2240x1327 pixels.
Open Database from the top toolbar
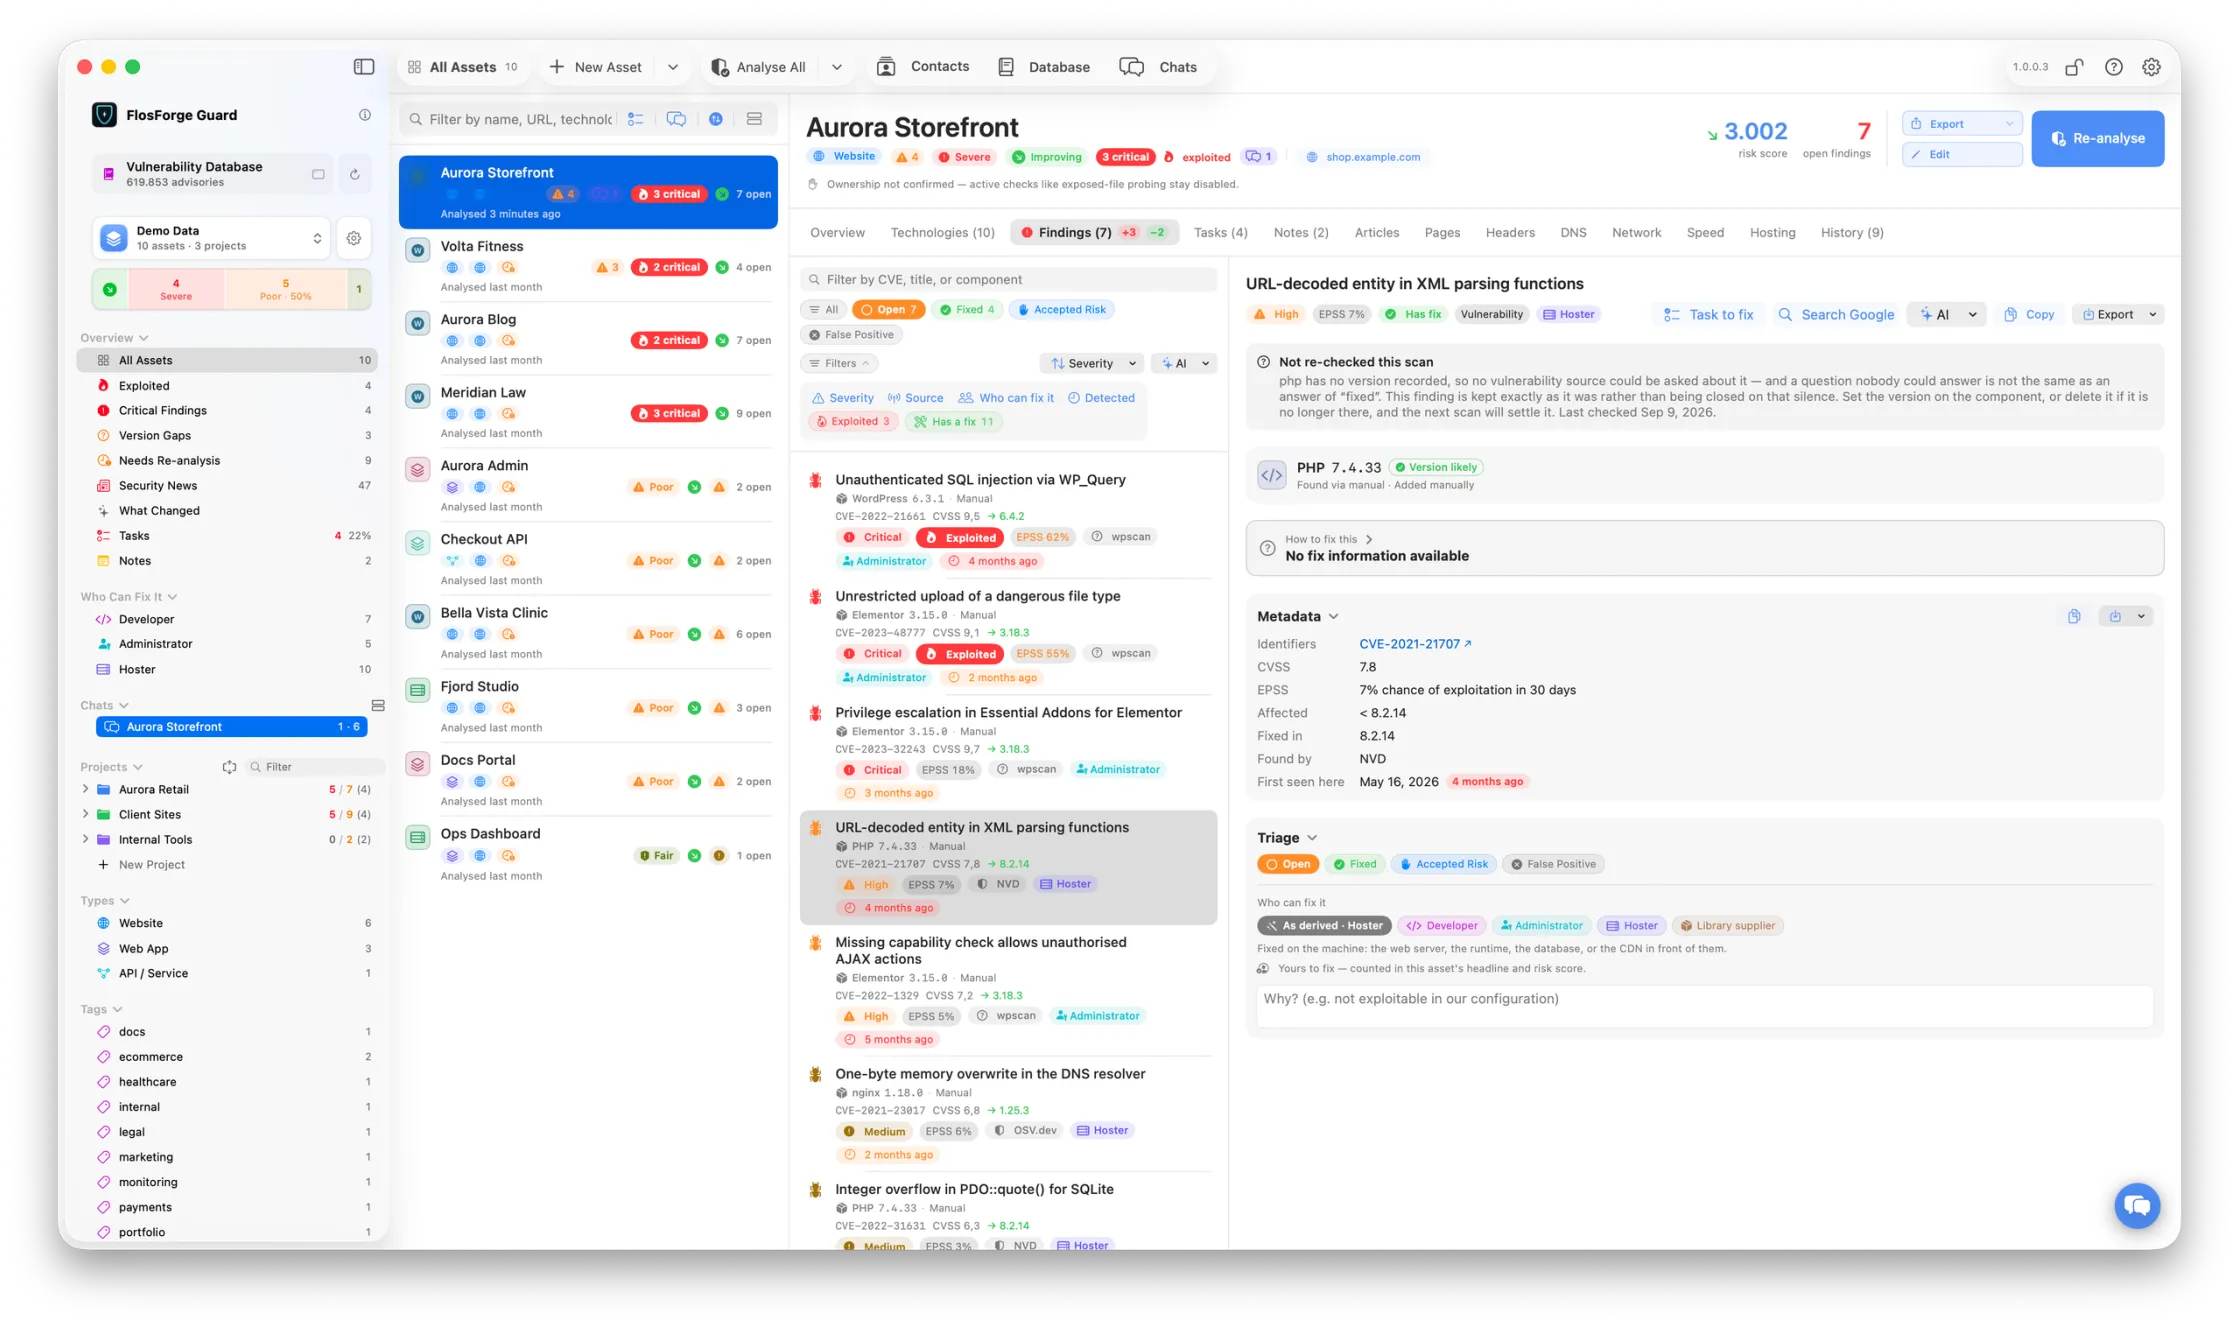(1044, 67)
